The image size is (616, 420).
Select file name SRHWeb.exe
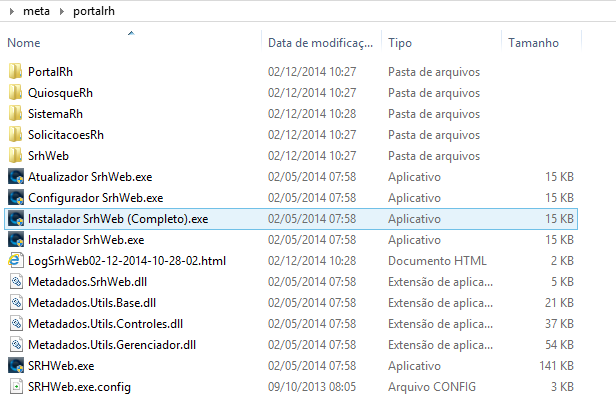(x=61, y=366)
